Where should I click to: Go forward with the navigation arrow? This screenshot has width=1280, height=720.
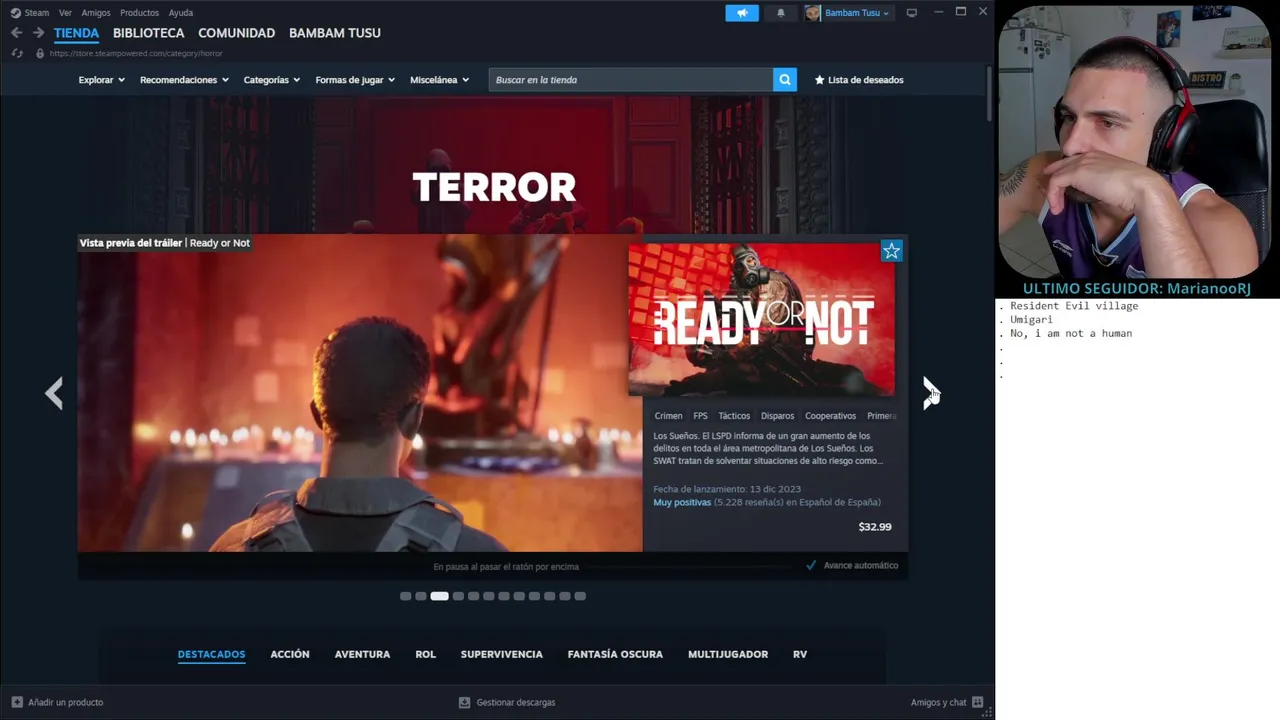pos(38,33)
